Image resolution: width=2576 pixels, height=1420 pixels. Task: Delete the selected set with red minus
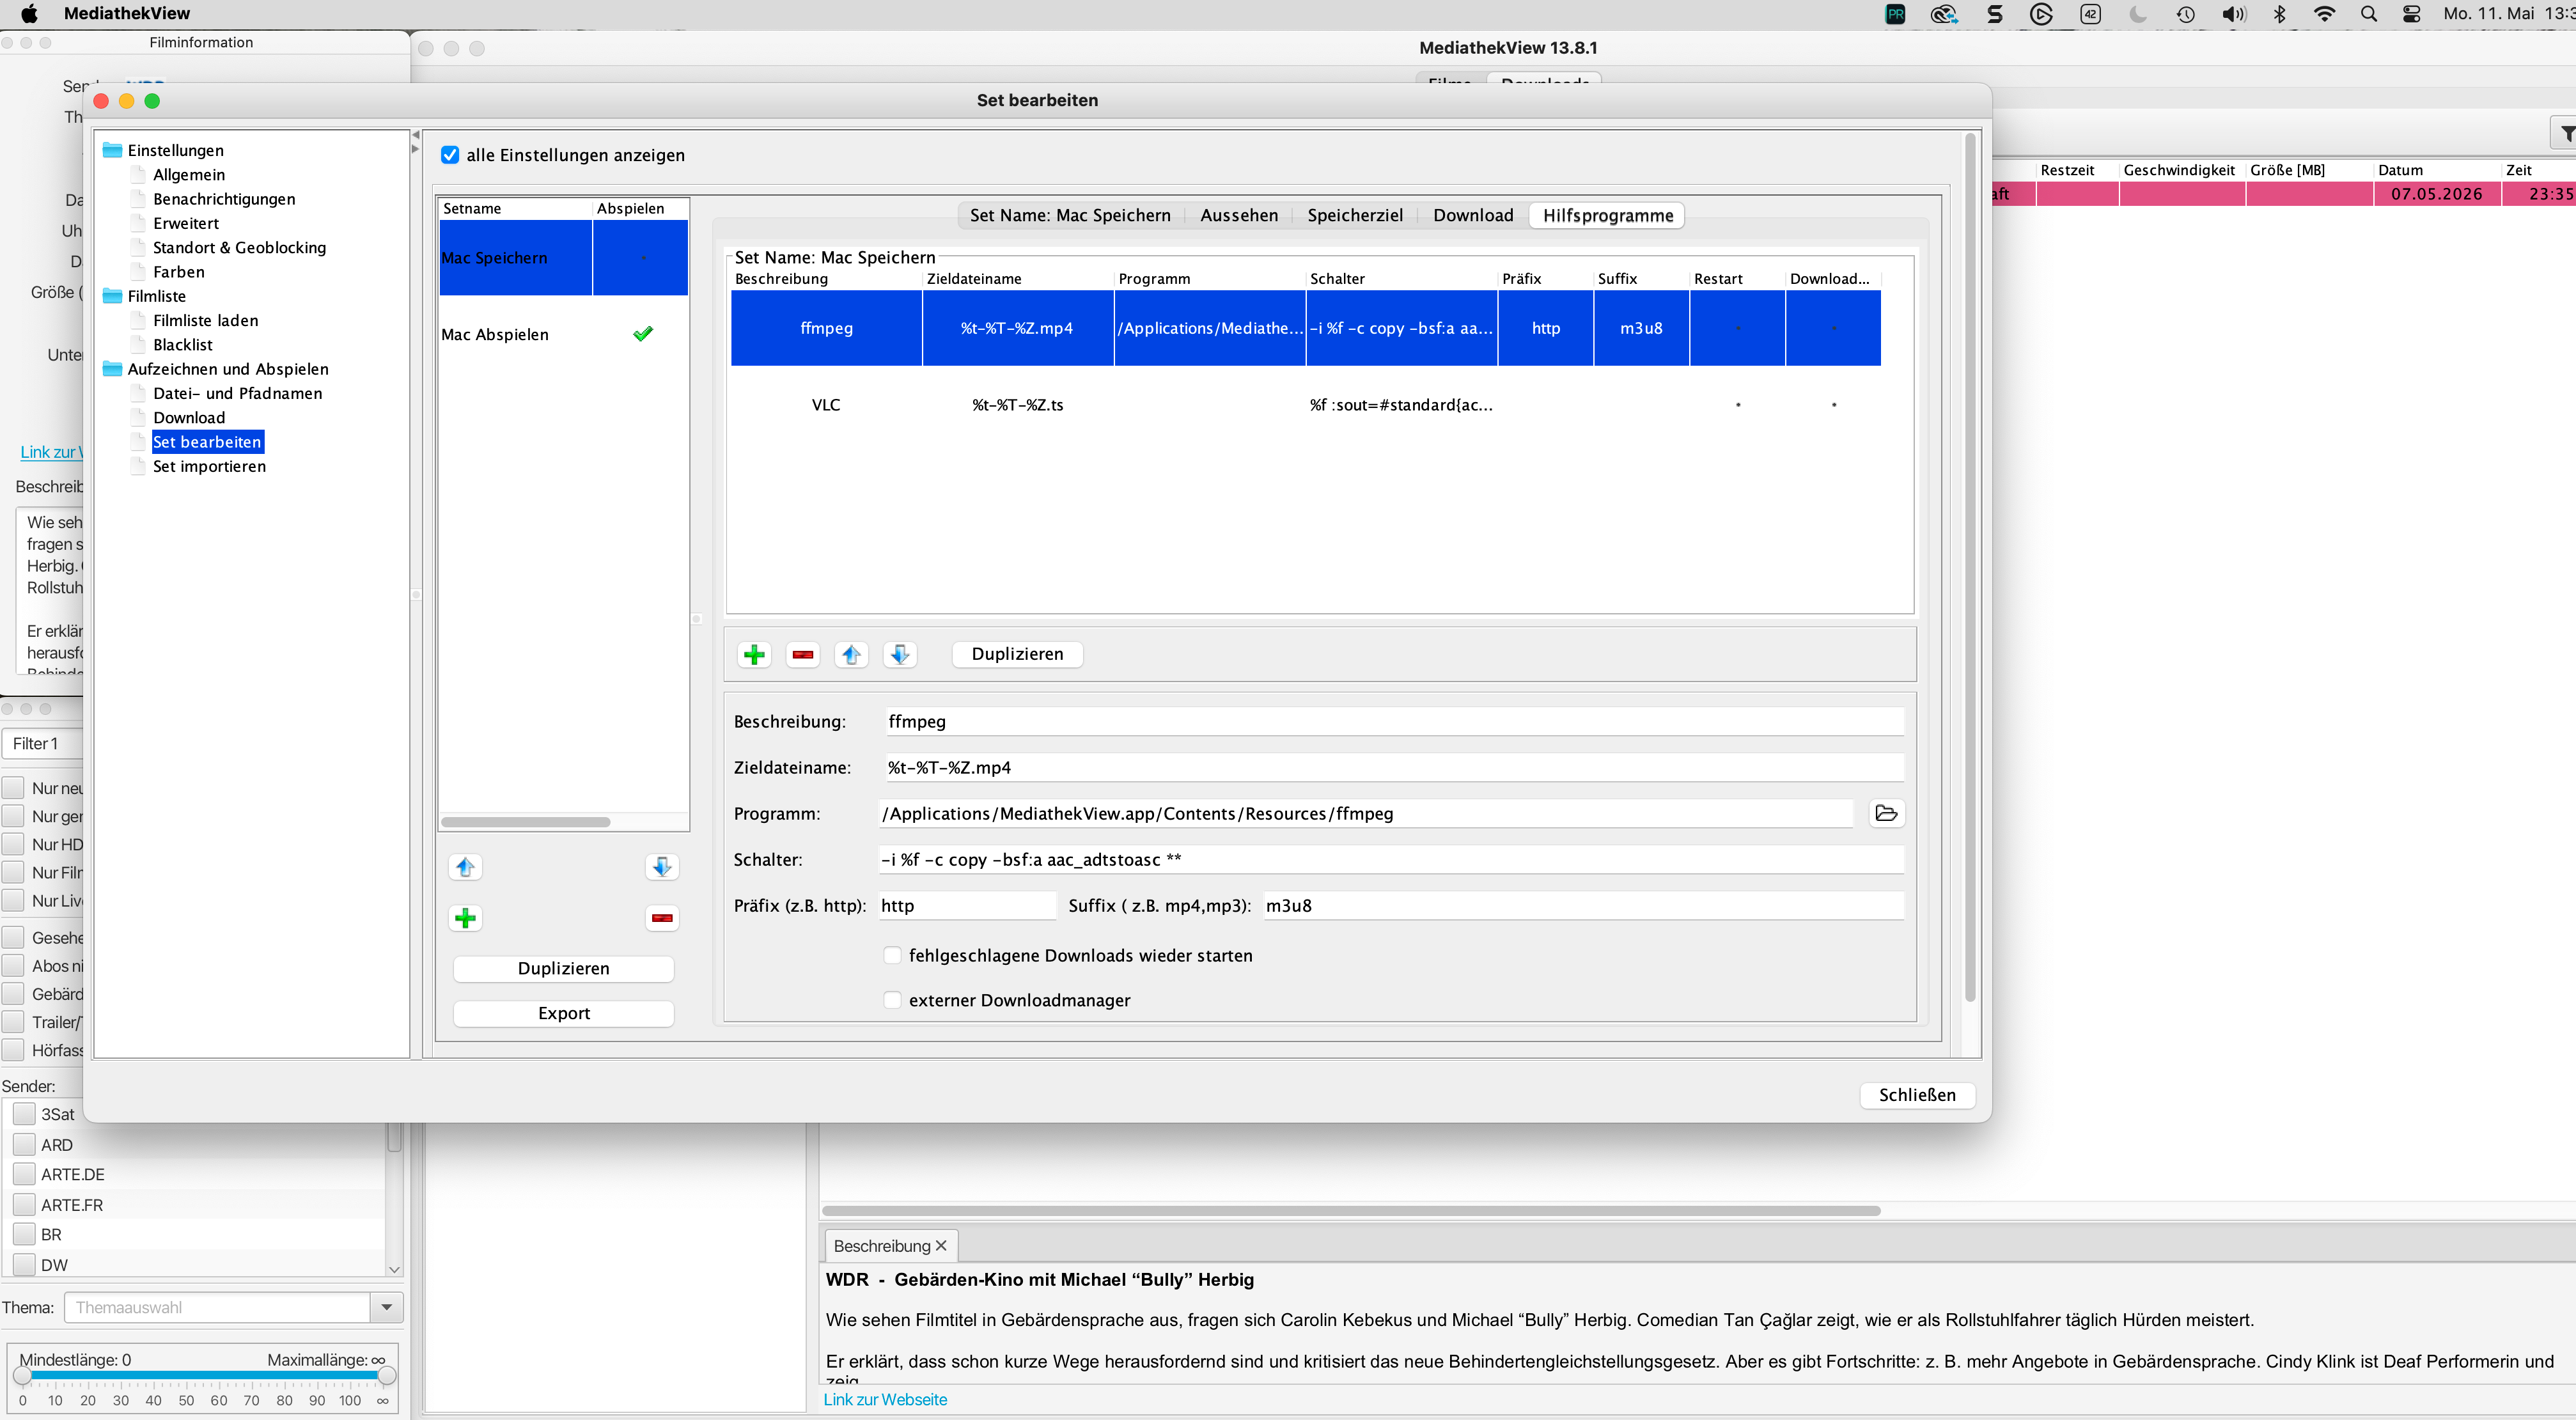pyautogui.click(x=662, y=918)
